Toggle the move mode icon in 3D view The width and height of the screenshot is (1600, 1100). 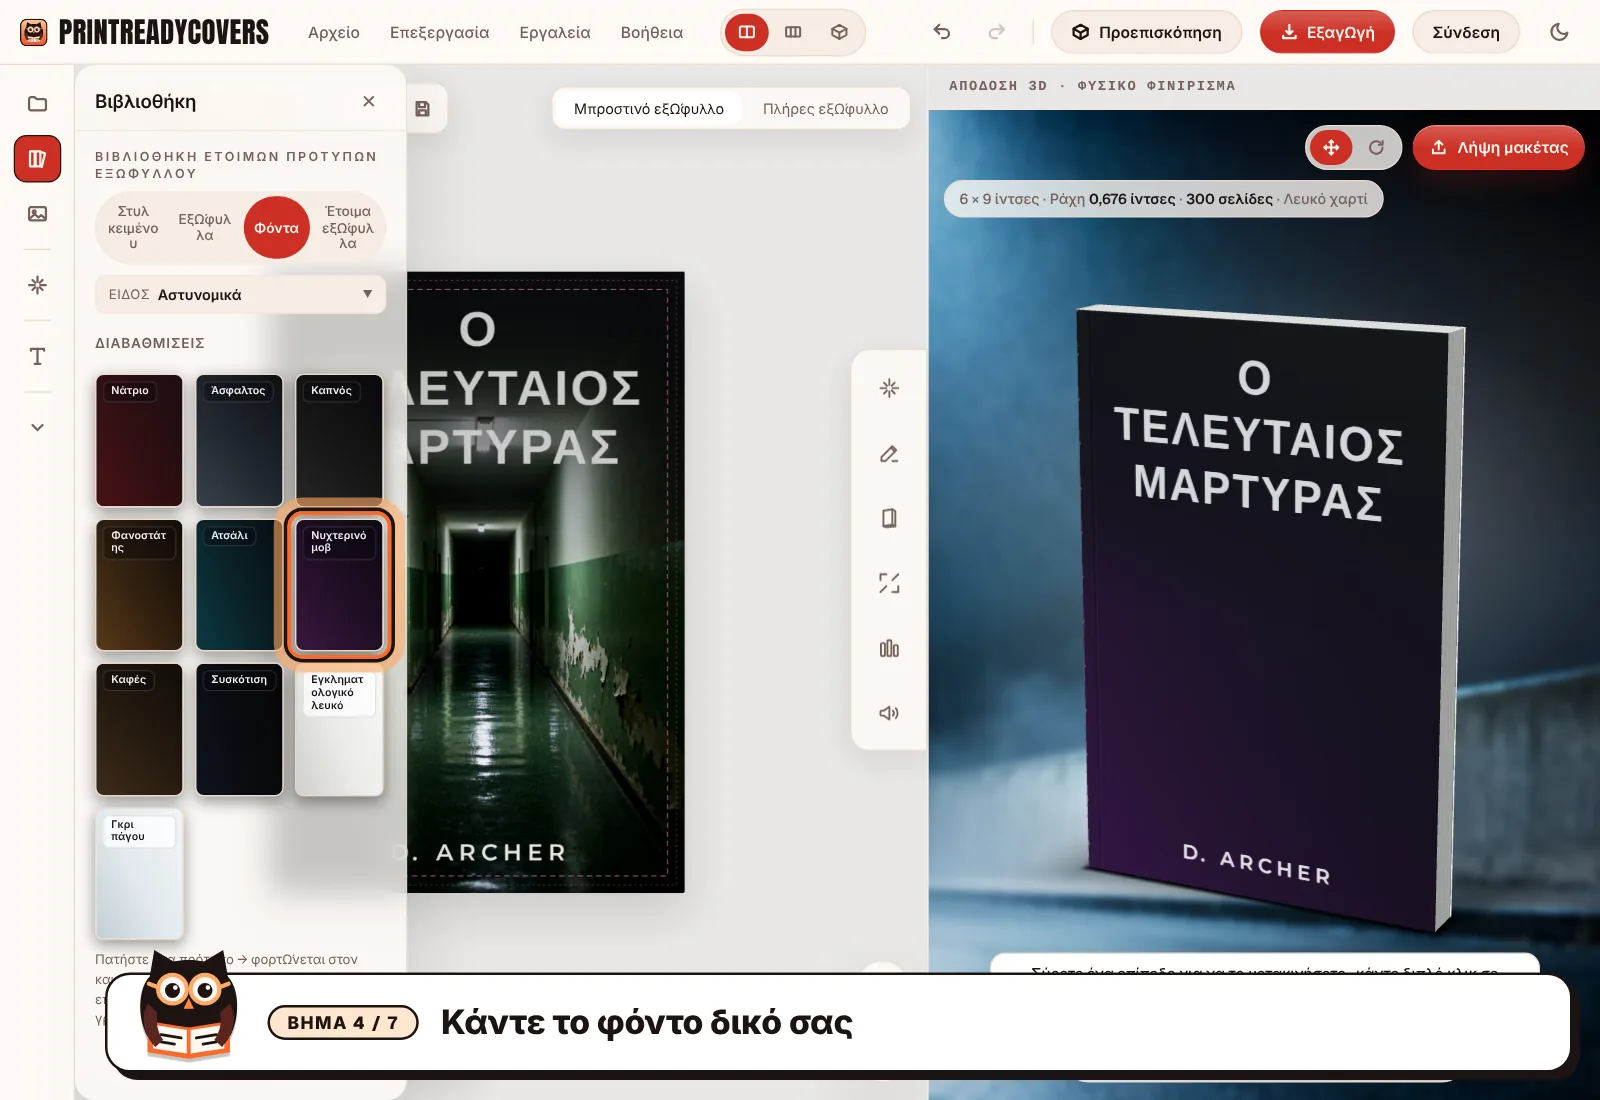click(x=1331, y=148)
